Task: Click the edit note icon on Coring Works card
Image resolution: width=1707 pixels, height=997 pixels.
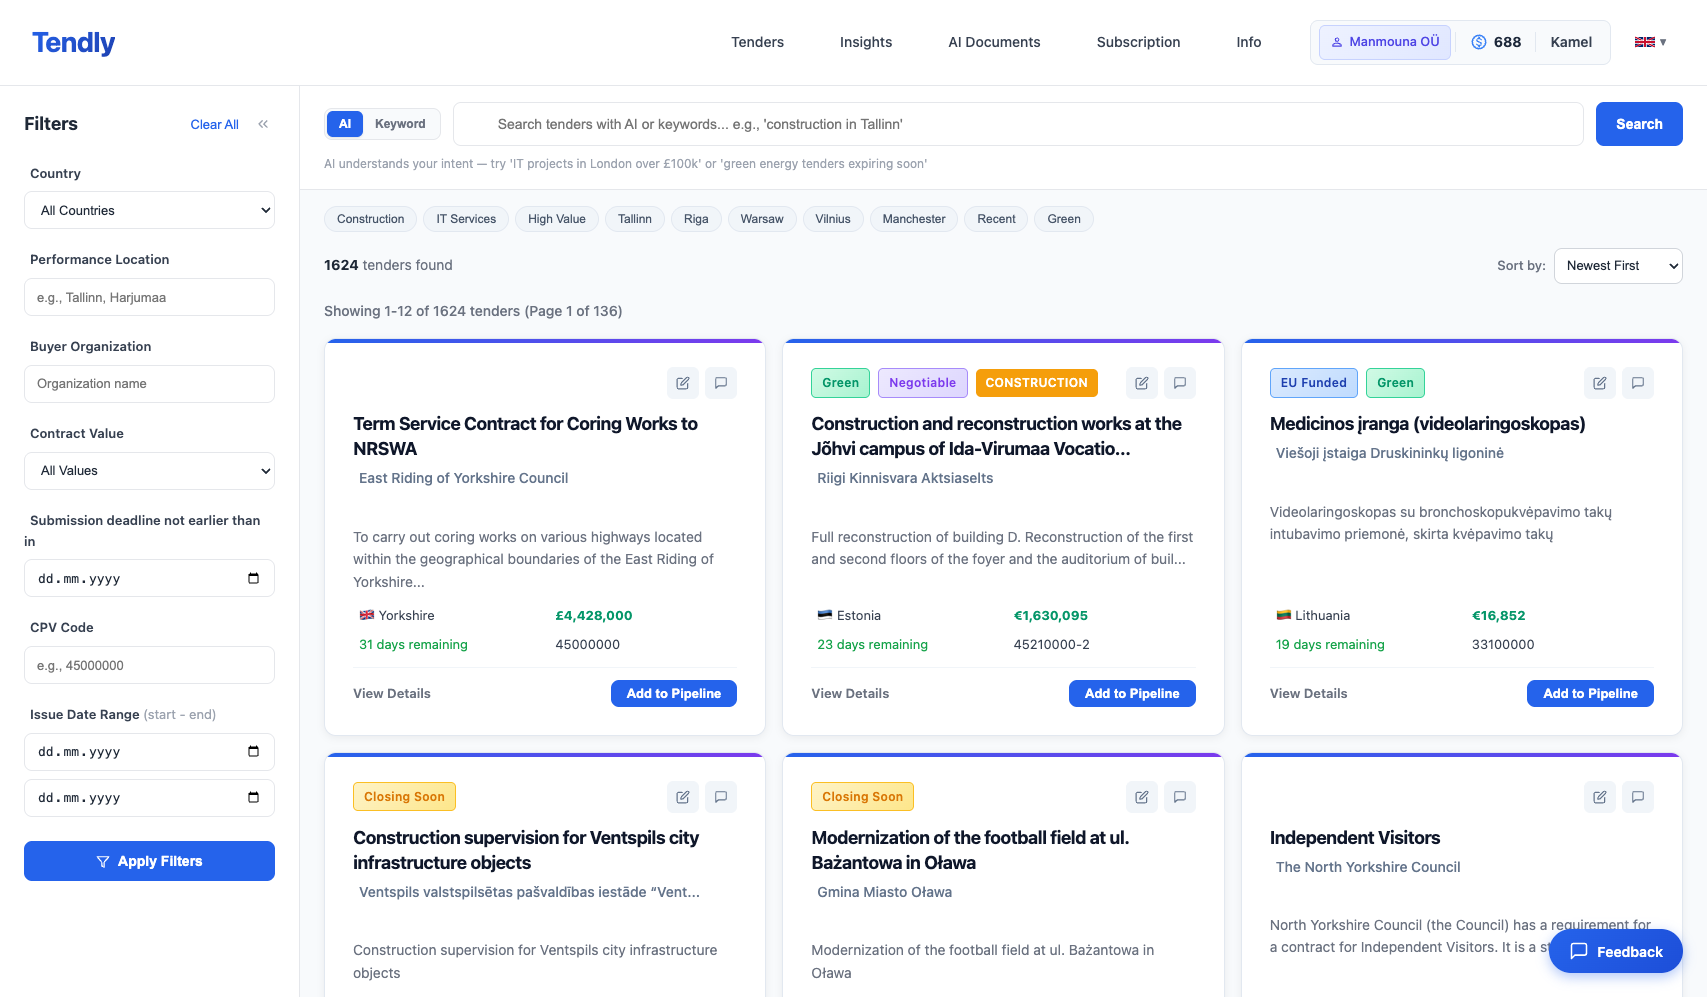Action: pyautogui.click(x=683, y=383)
